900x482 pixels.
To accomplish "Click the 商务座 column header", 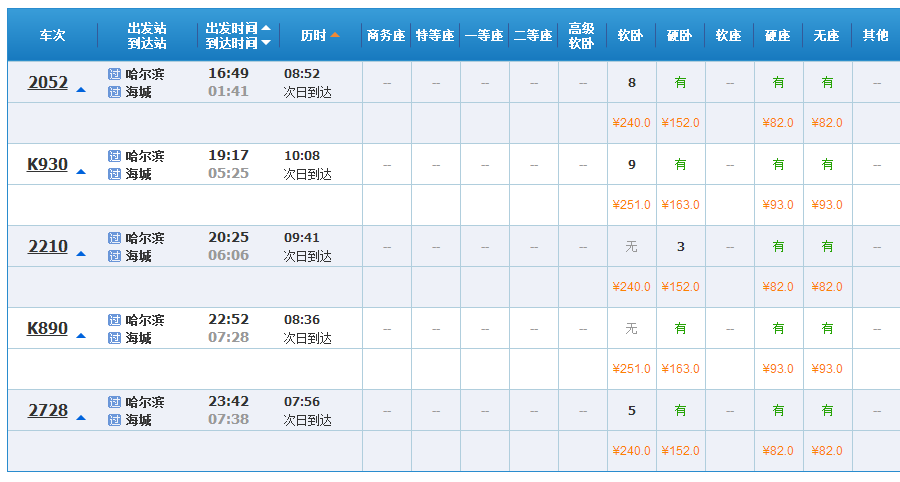I will (x=386, y=36).
